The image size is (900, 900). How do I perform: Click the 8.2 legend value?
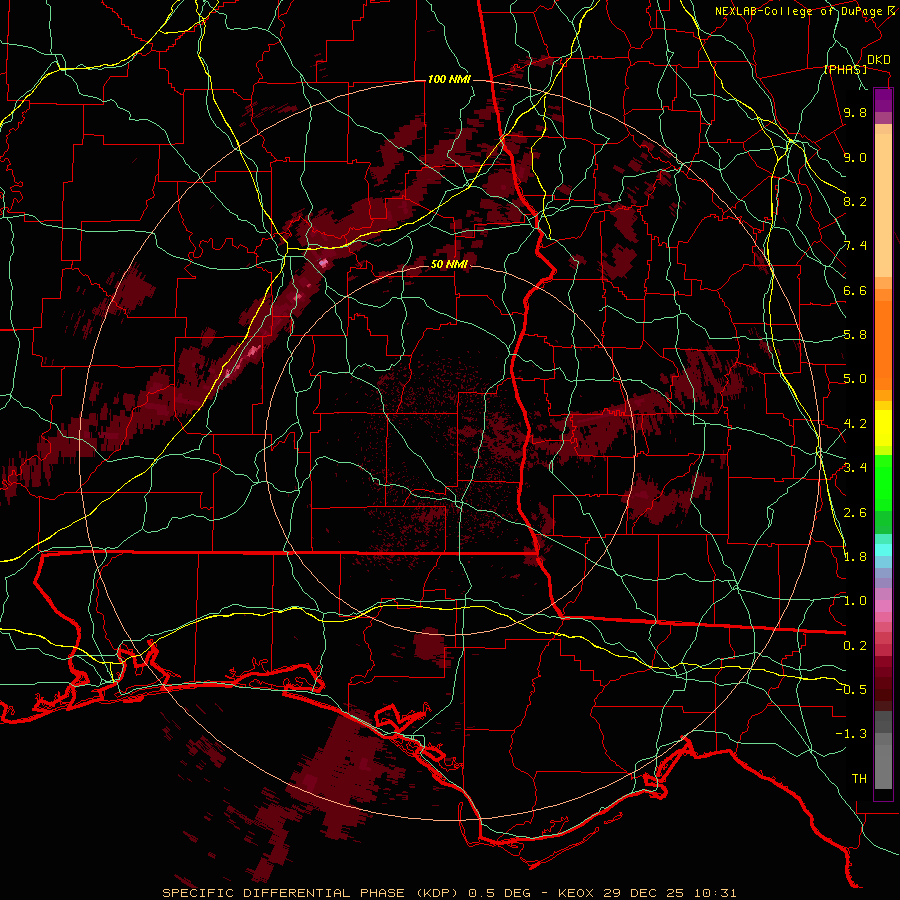pyautogui.click(x=855, y=201)
